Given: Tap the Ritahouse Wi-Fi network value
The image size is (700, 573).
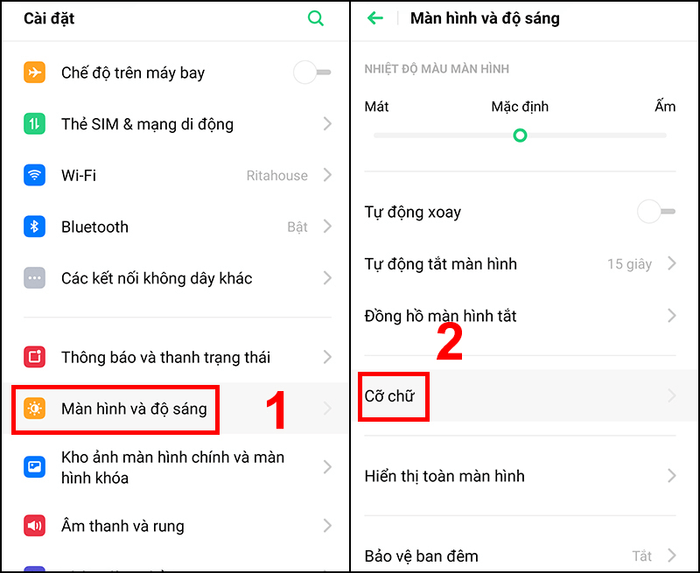Looking at the screenshot, I should coord(277,175).
